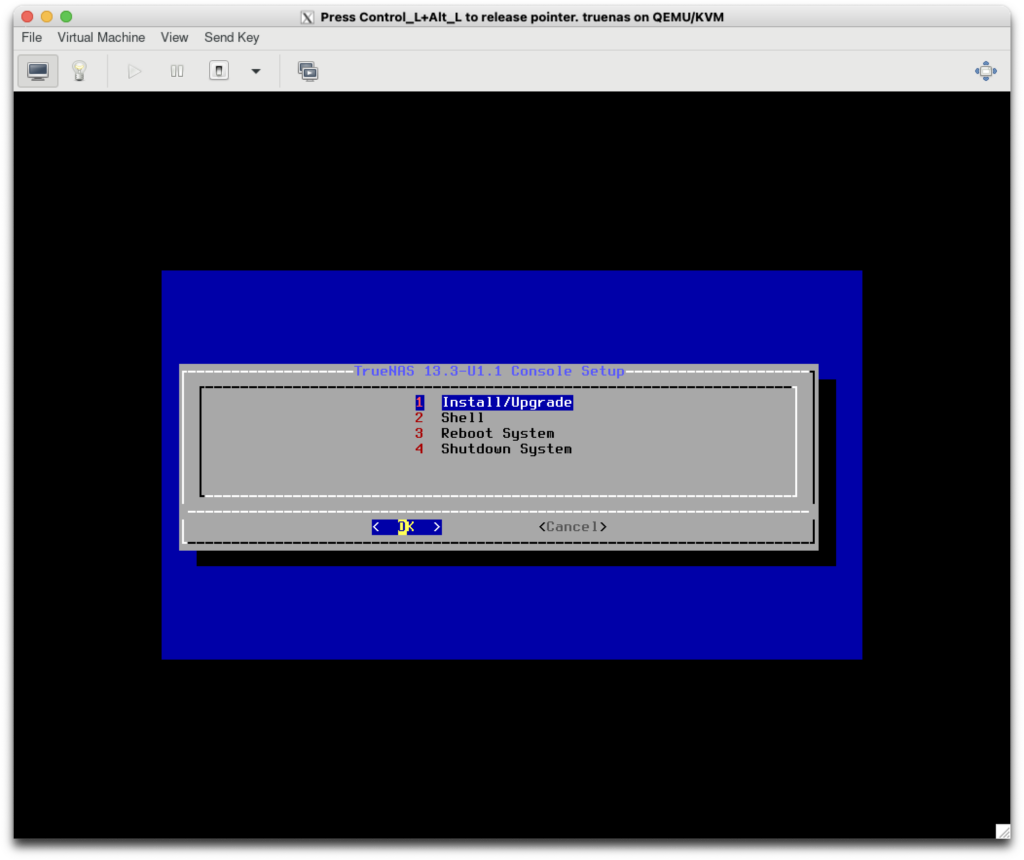Open the View menu

[174, 37]
